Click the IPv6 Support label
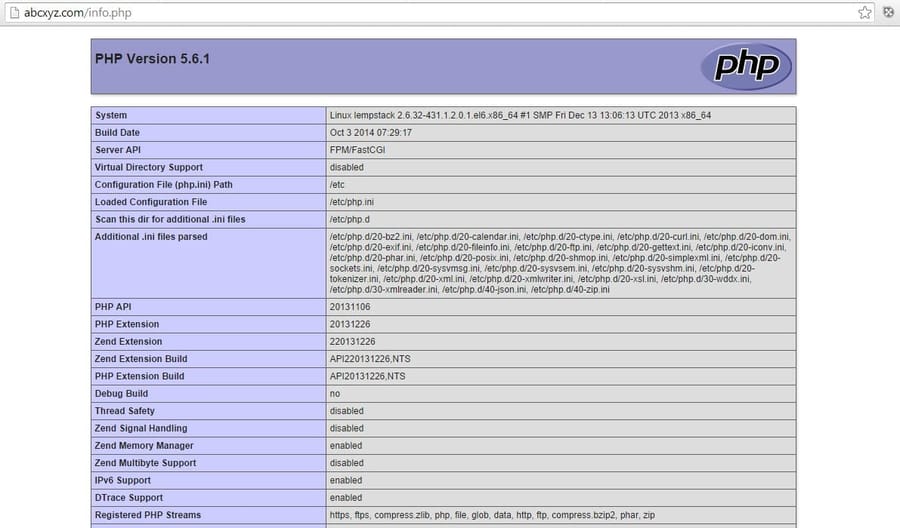900x528 pixels. tap(123, 480)
